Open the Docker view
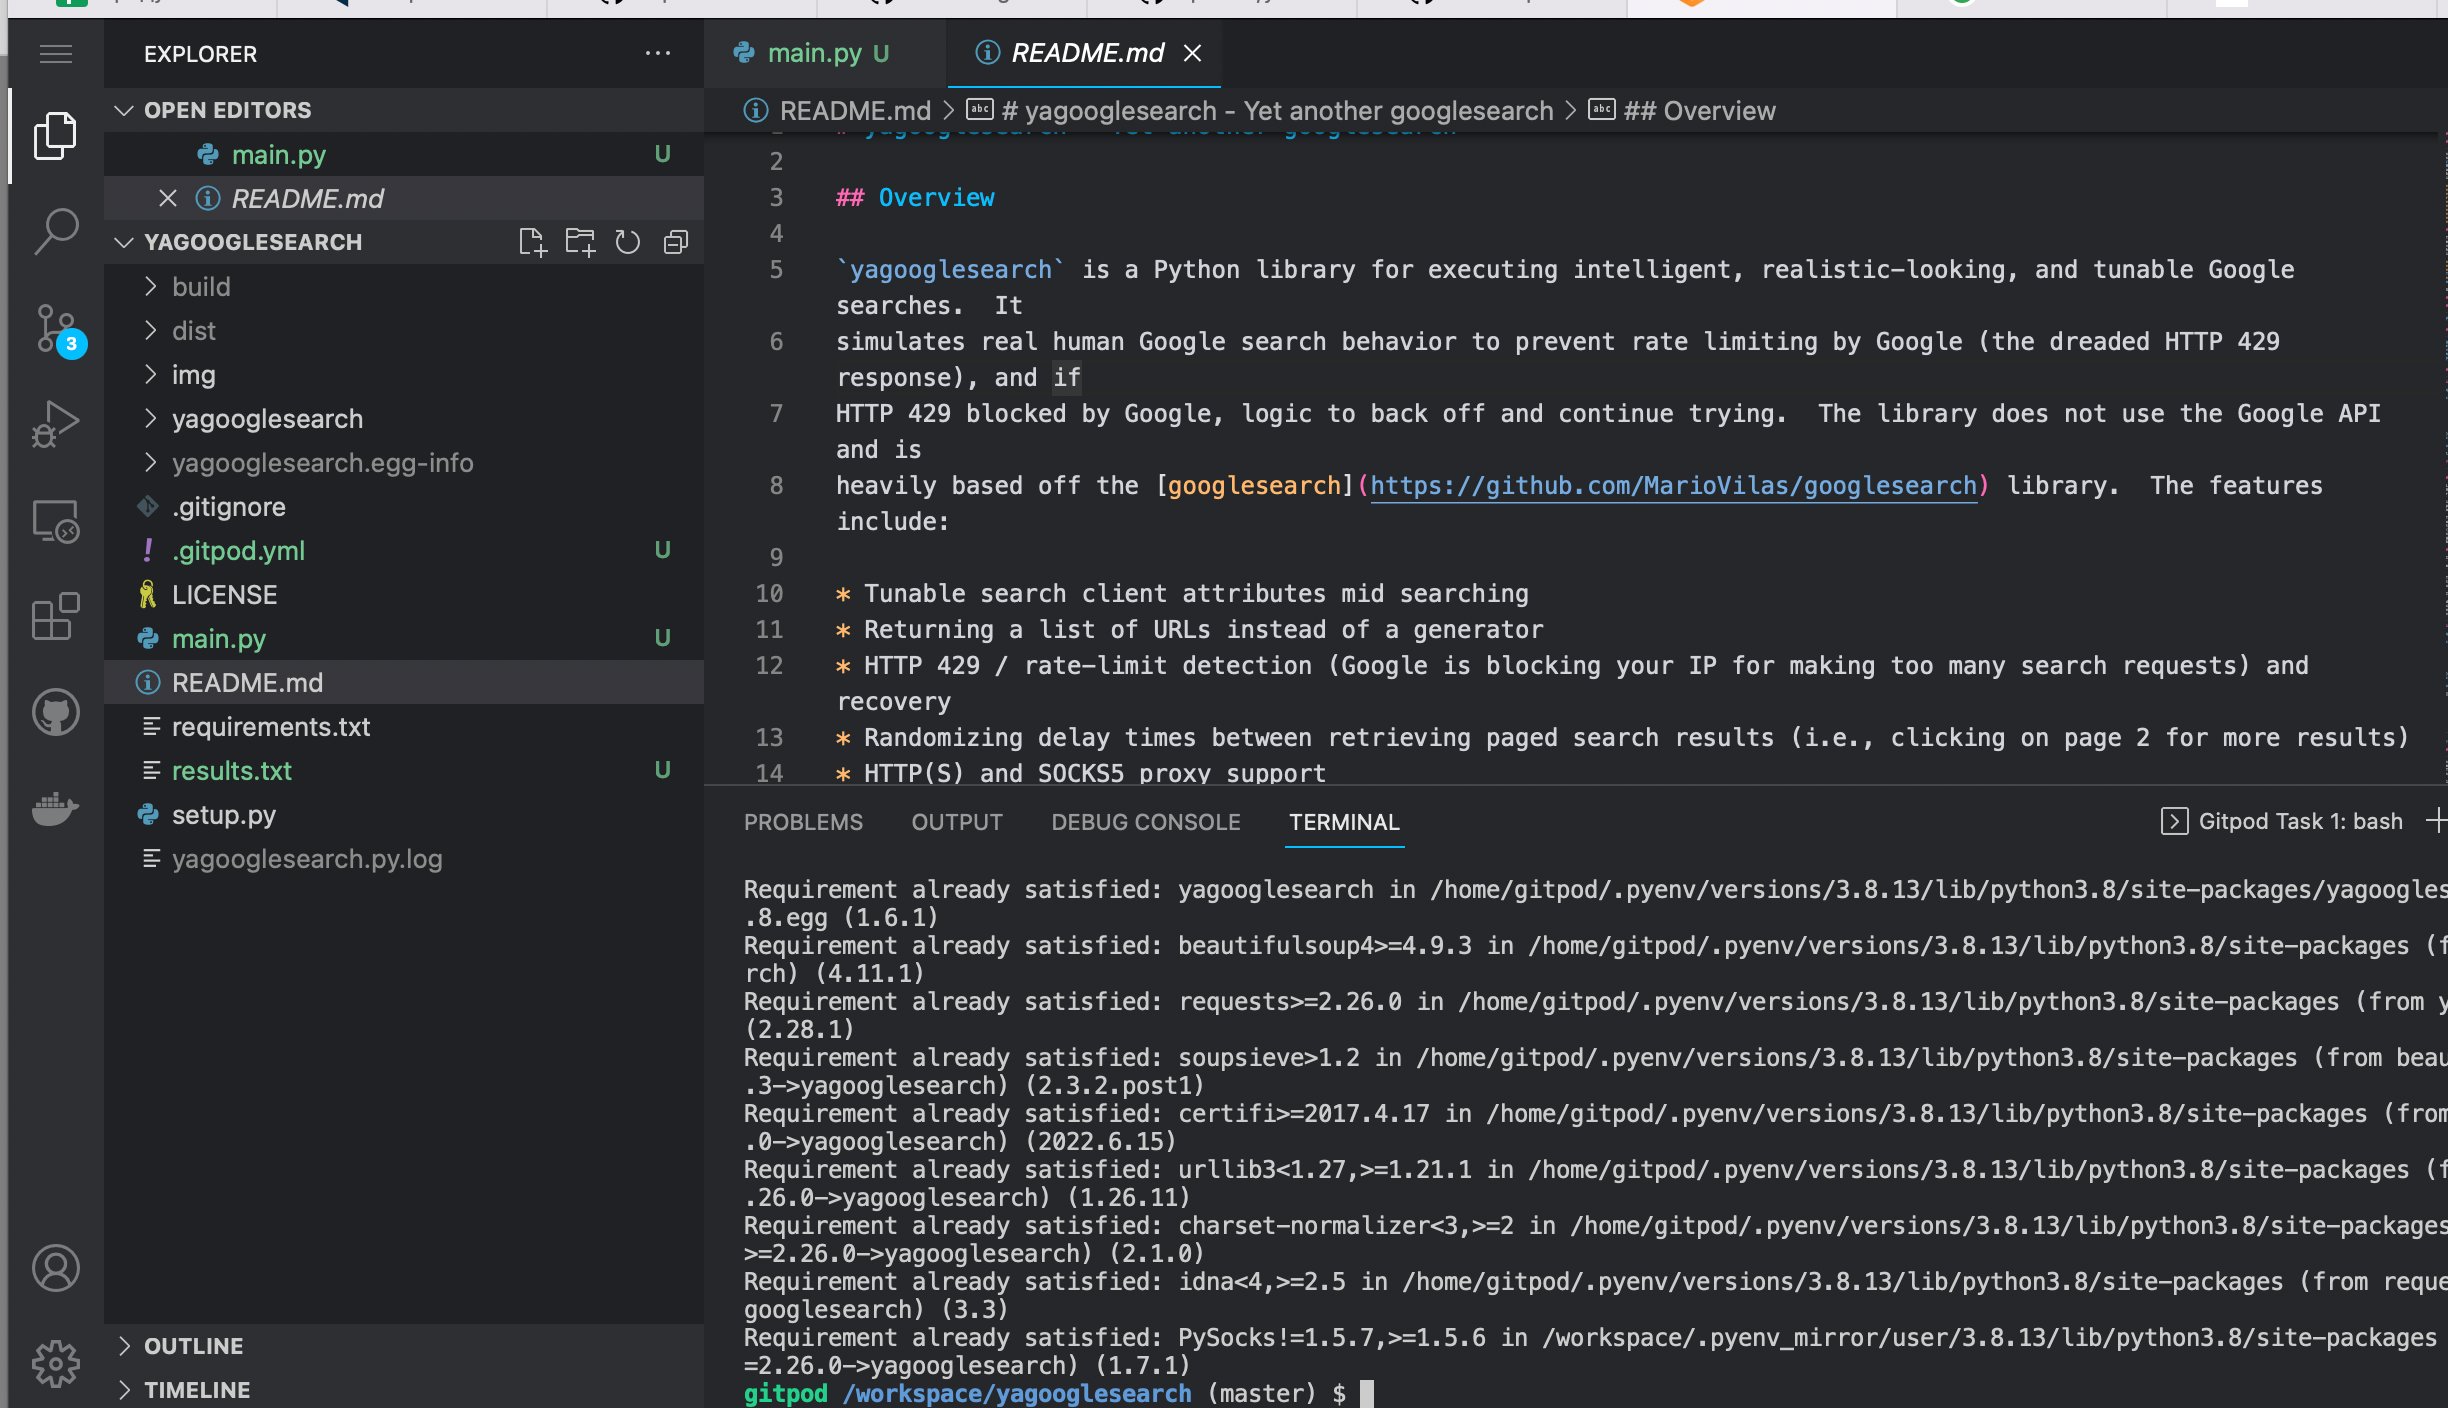The image size is (2448, 1408). [55, 808]
